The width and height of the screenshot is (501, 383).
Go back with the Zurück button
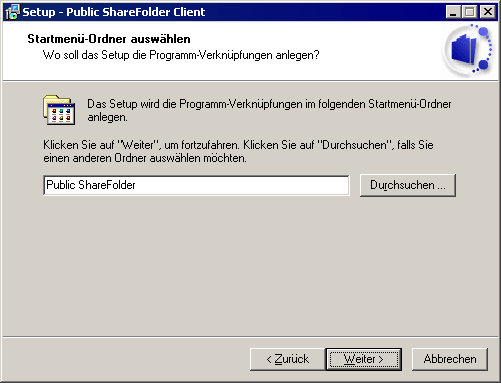point(287,359)
